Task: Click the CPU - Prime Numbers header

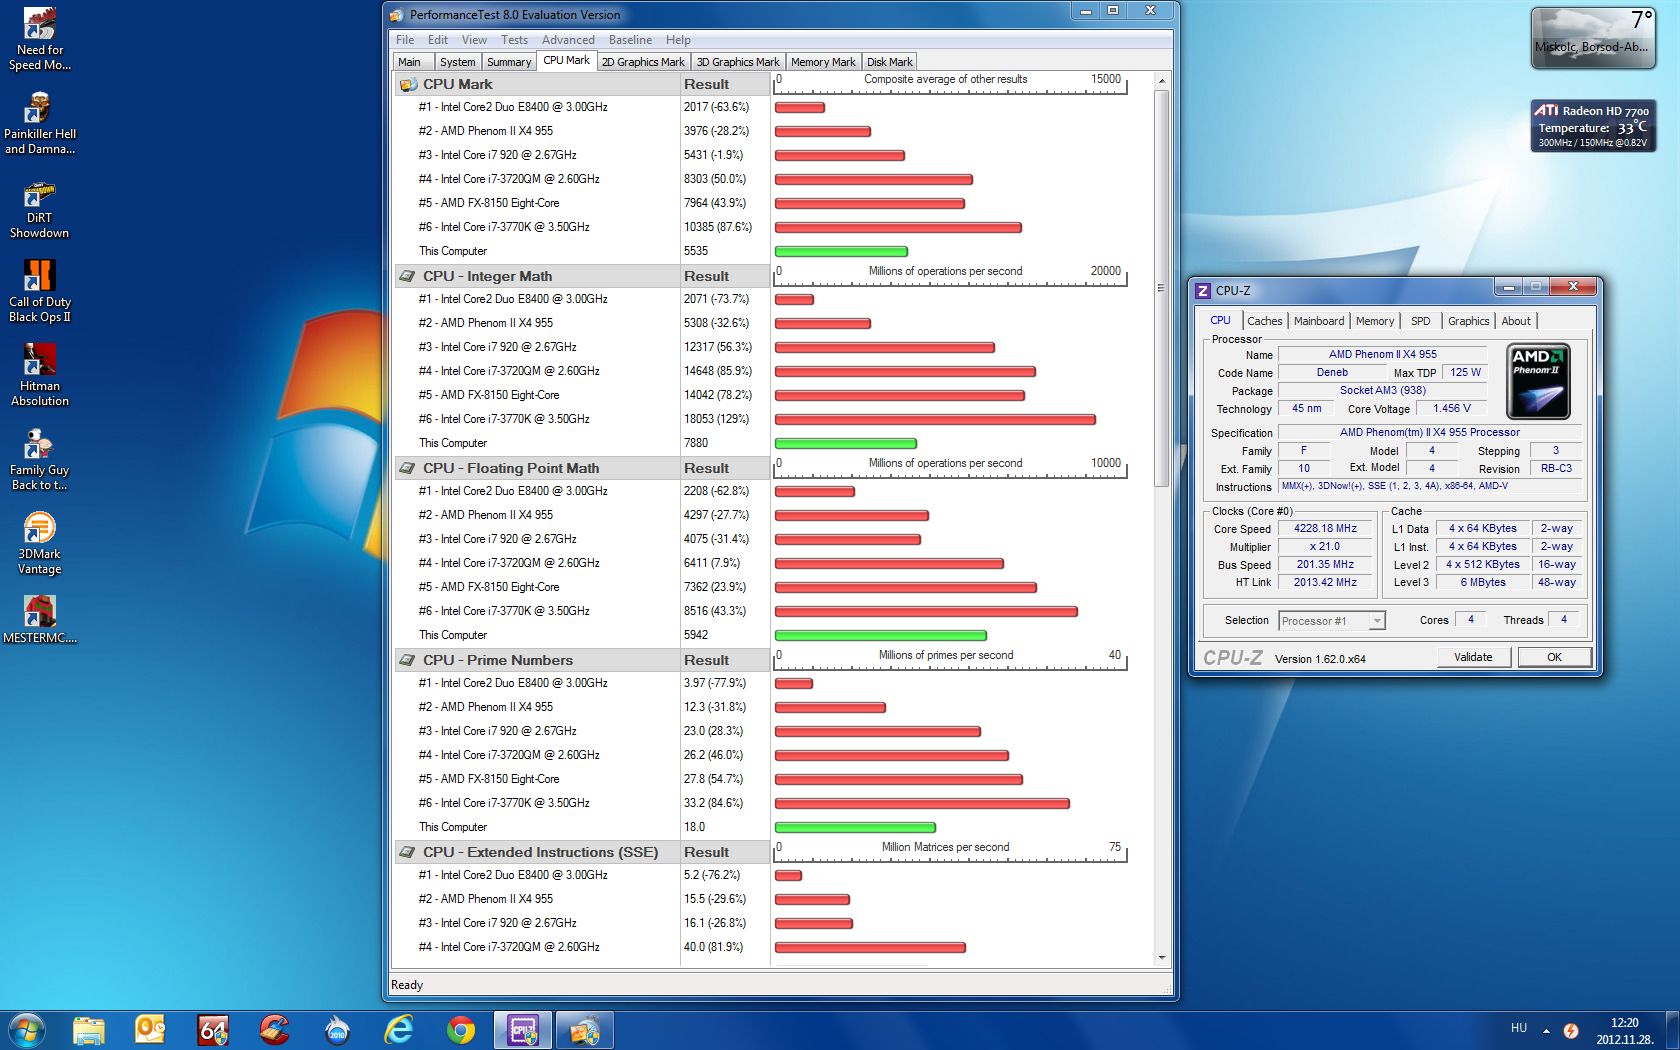Action: pos(537,661)
